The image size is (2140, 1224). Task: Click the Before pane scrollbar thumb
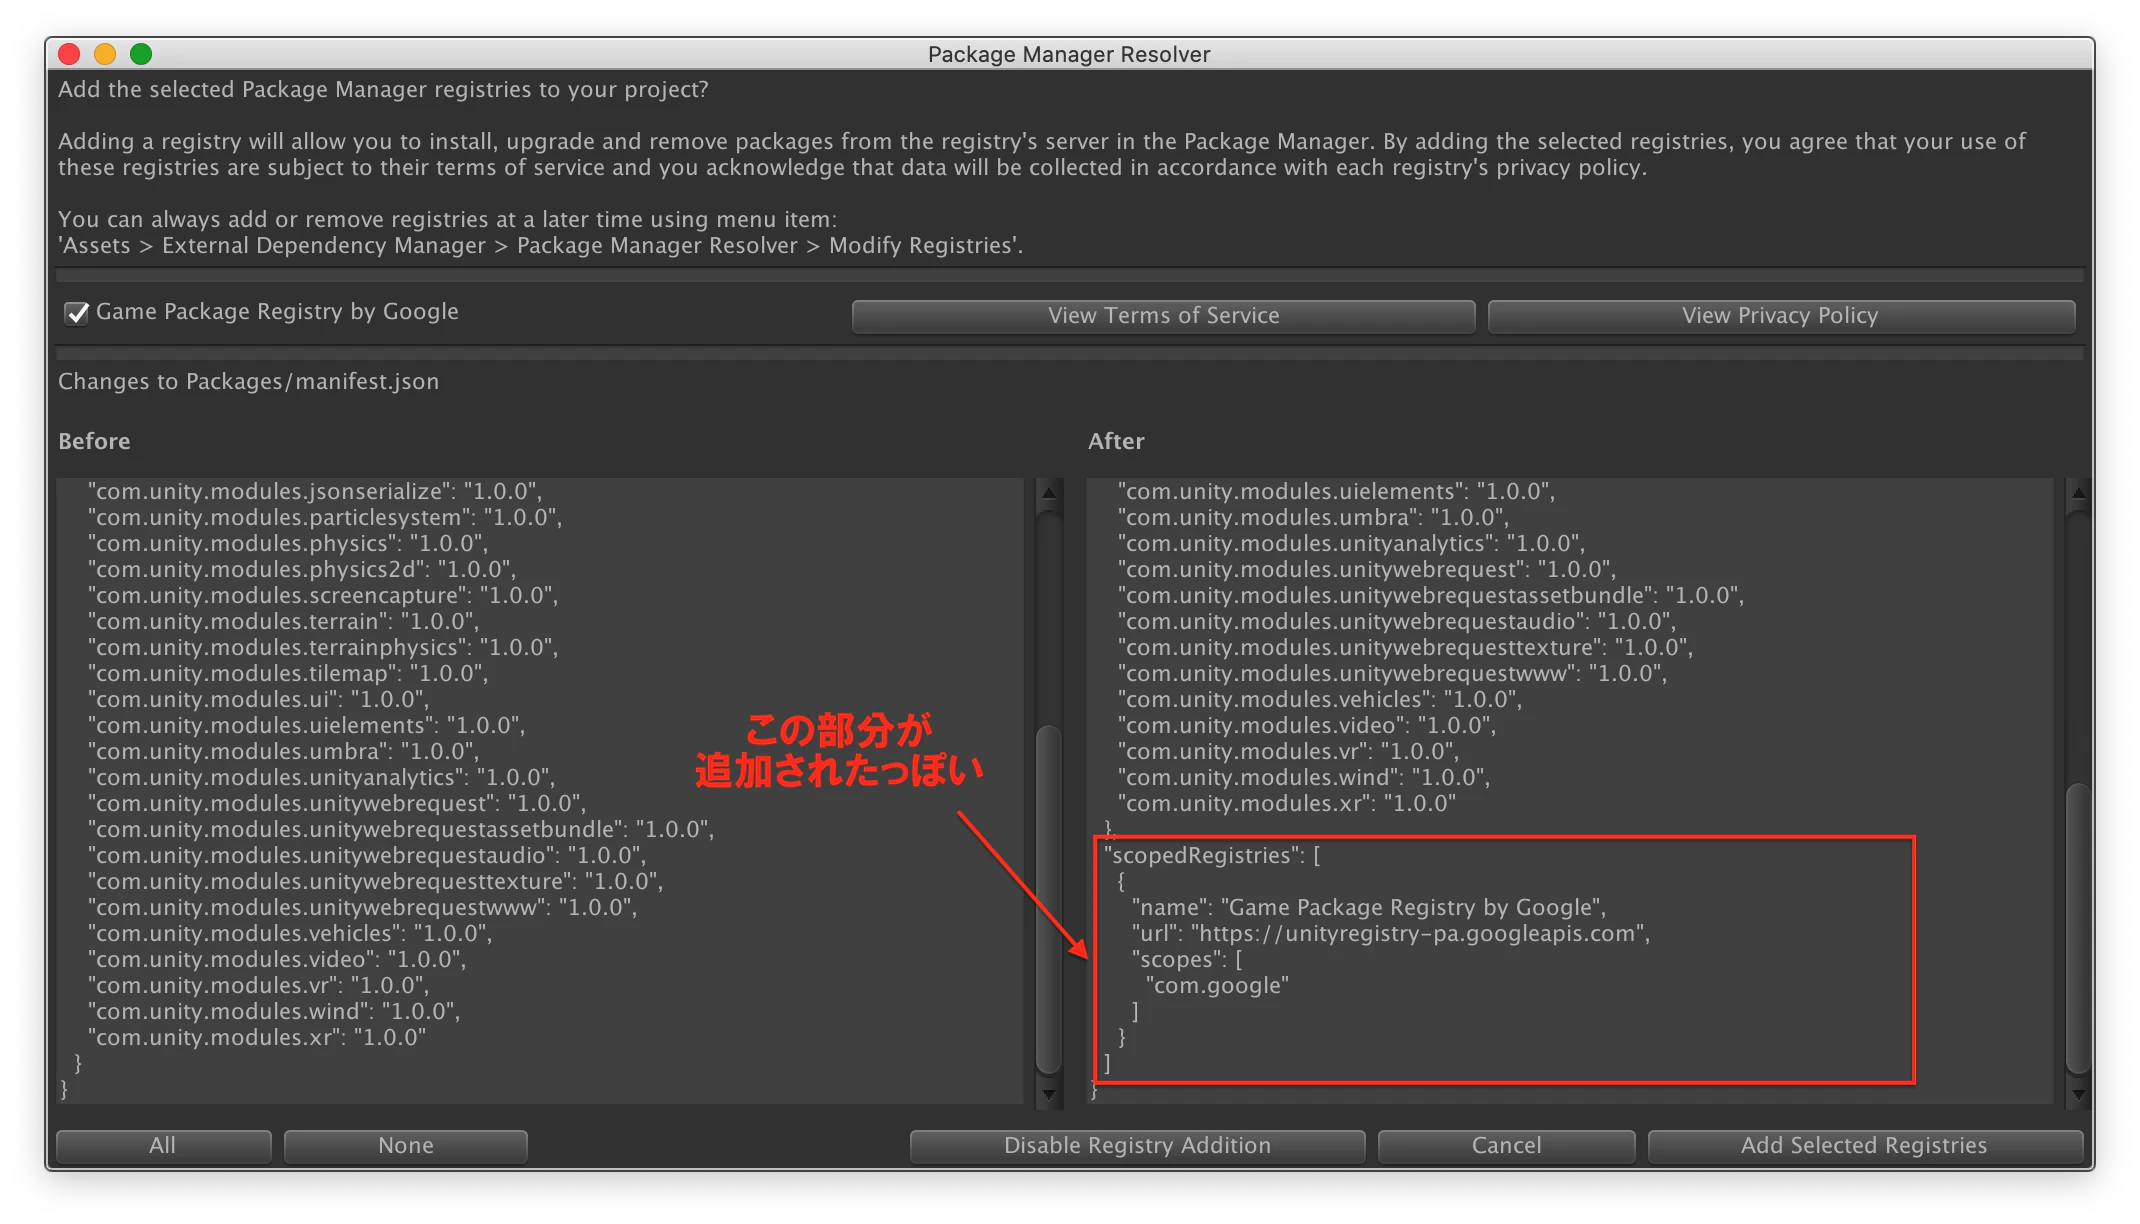(x=1049, y=898)
